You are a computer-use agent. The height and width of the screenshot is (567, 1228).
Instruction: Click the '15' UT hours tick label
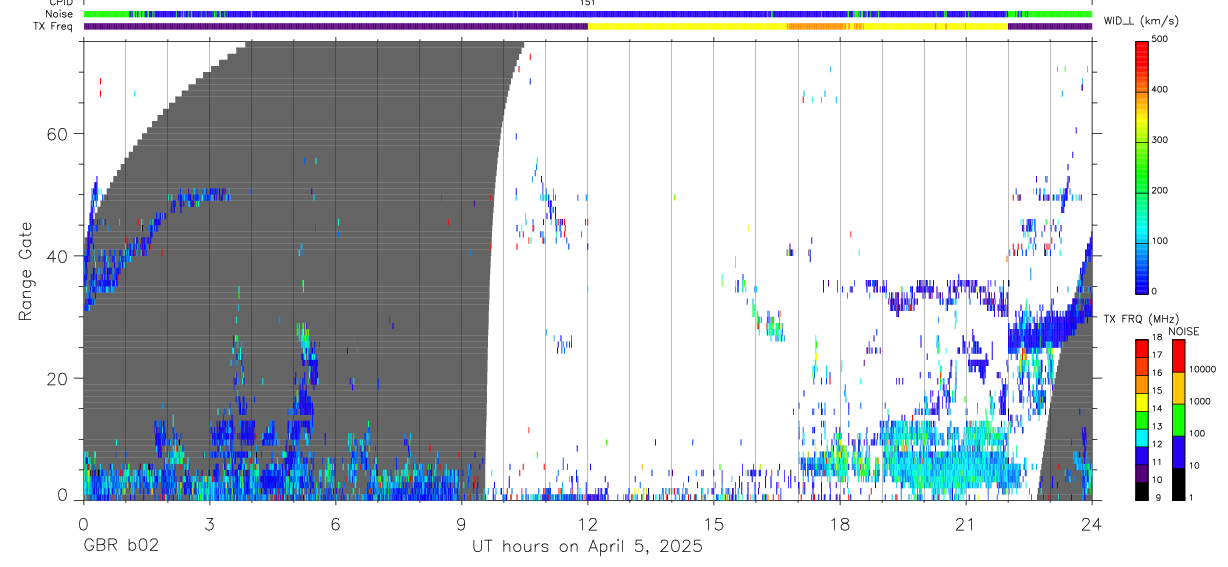[714, 523]
